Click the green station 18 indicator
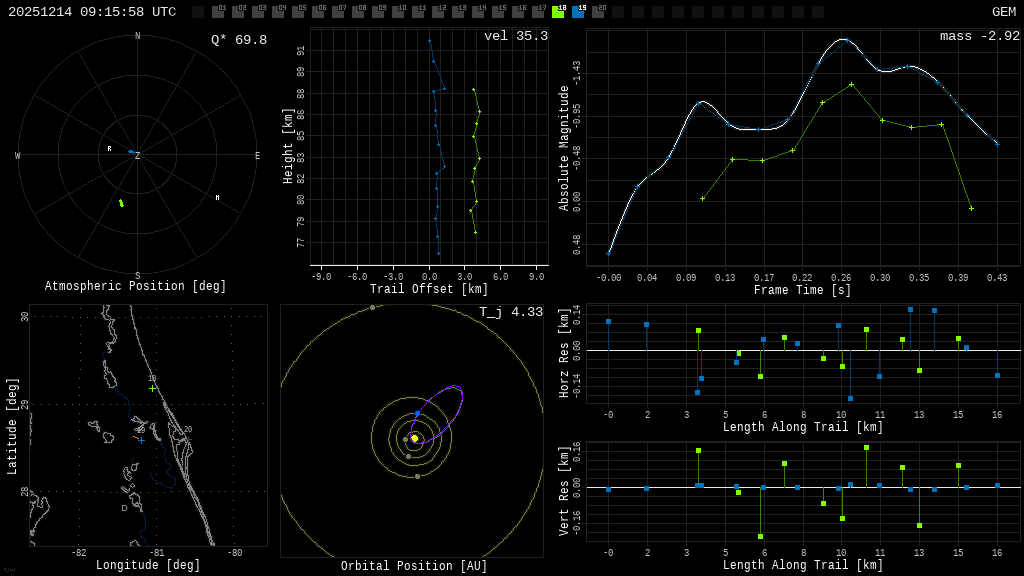 click(x=558, y=12)
